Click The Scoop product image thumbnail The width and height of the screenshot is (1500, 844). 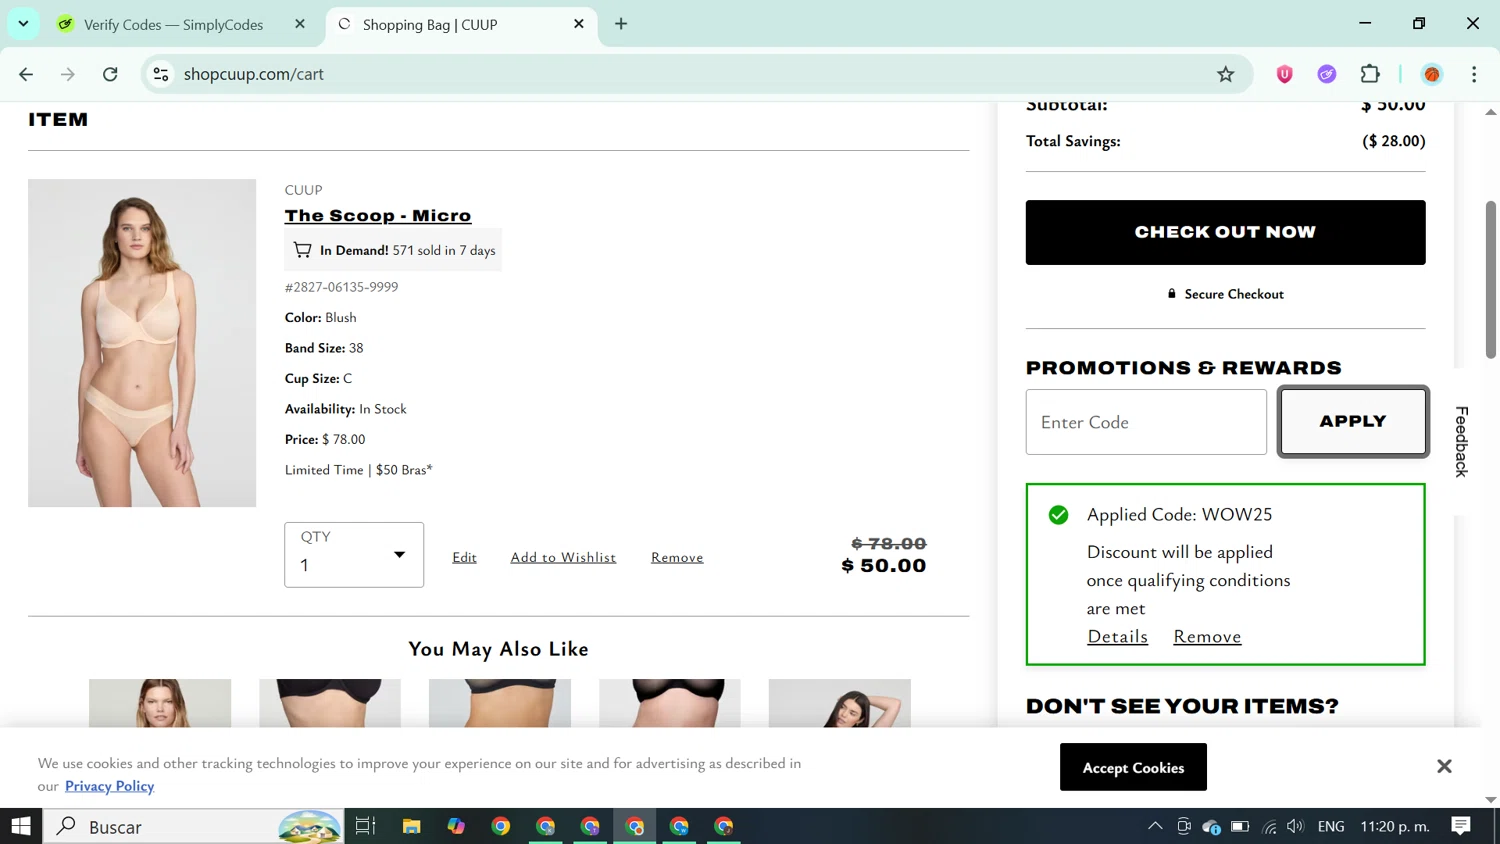tap(142, 343)
